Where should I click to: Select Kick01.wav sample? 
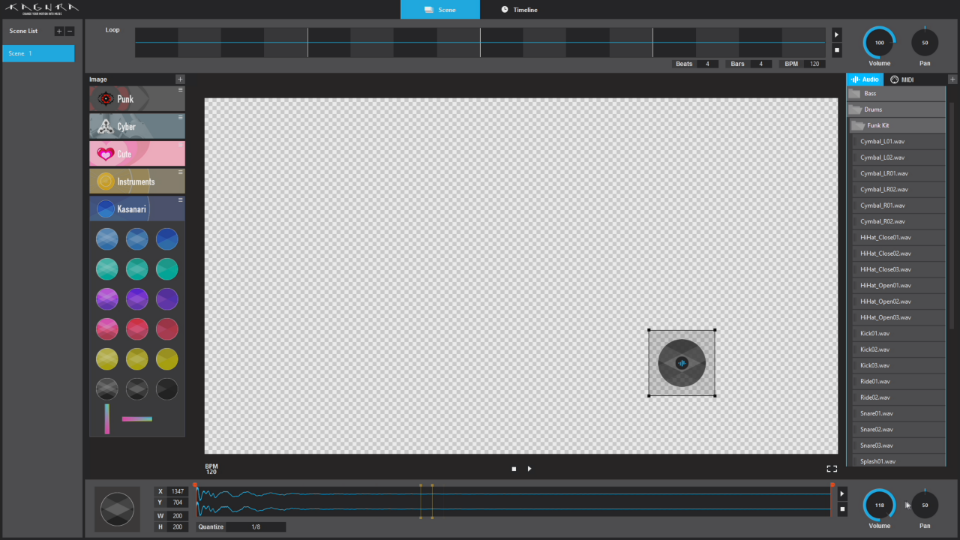[899, 334]
